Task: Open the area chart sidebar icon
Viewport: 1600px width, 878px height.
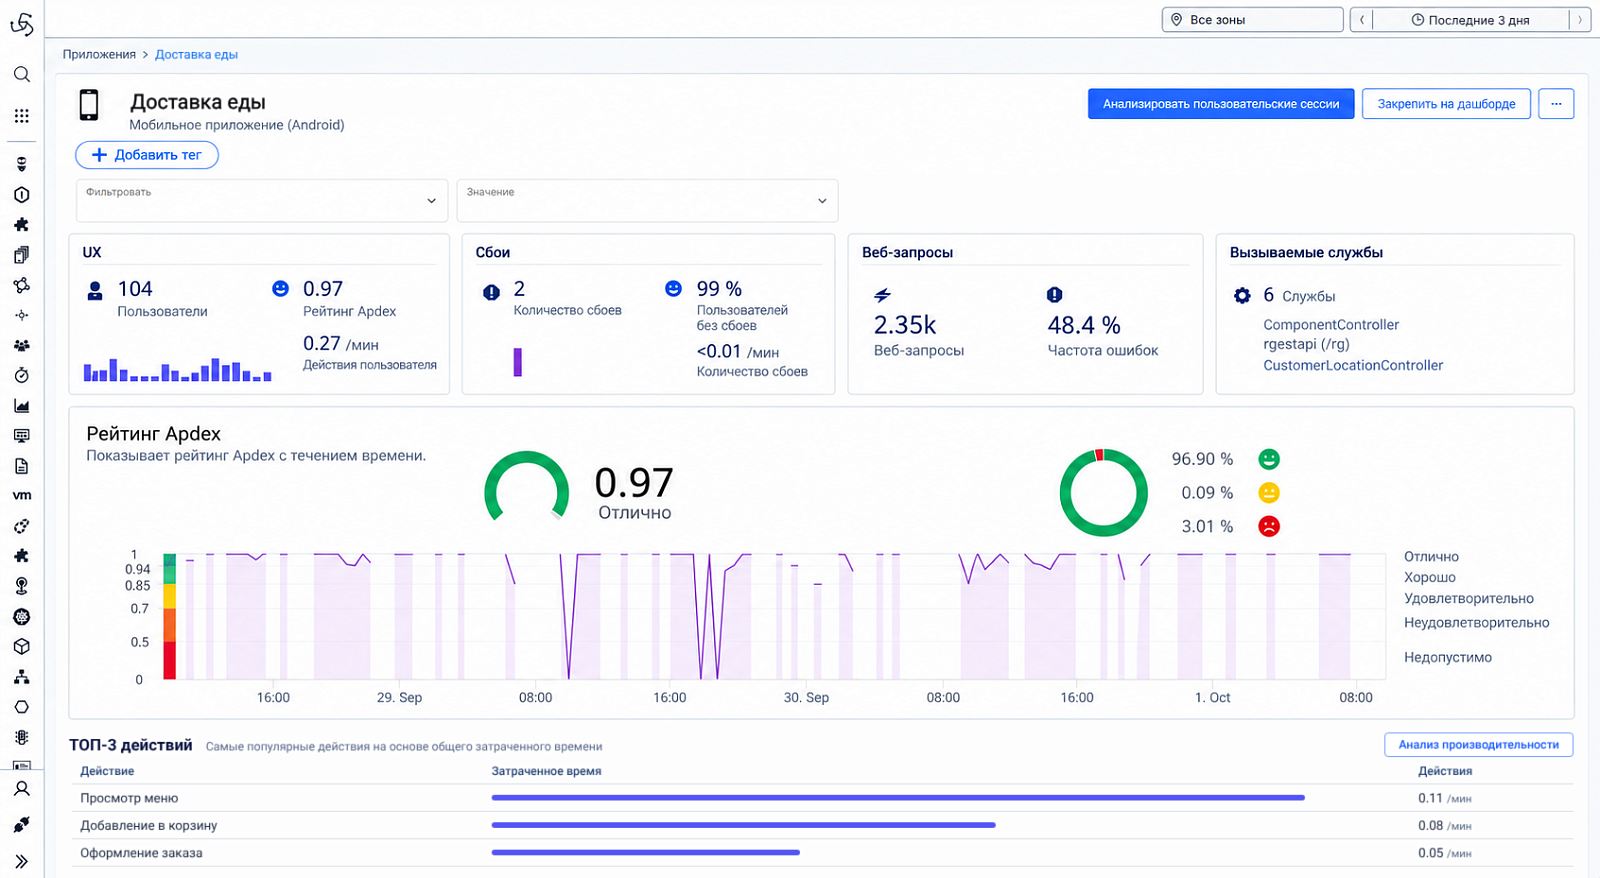Action: [x=21, y=406]
